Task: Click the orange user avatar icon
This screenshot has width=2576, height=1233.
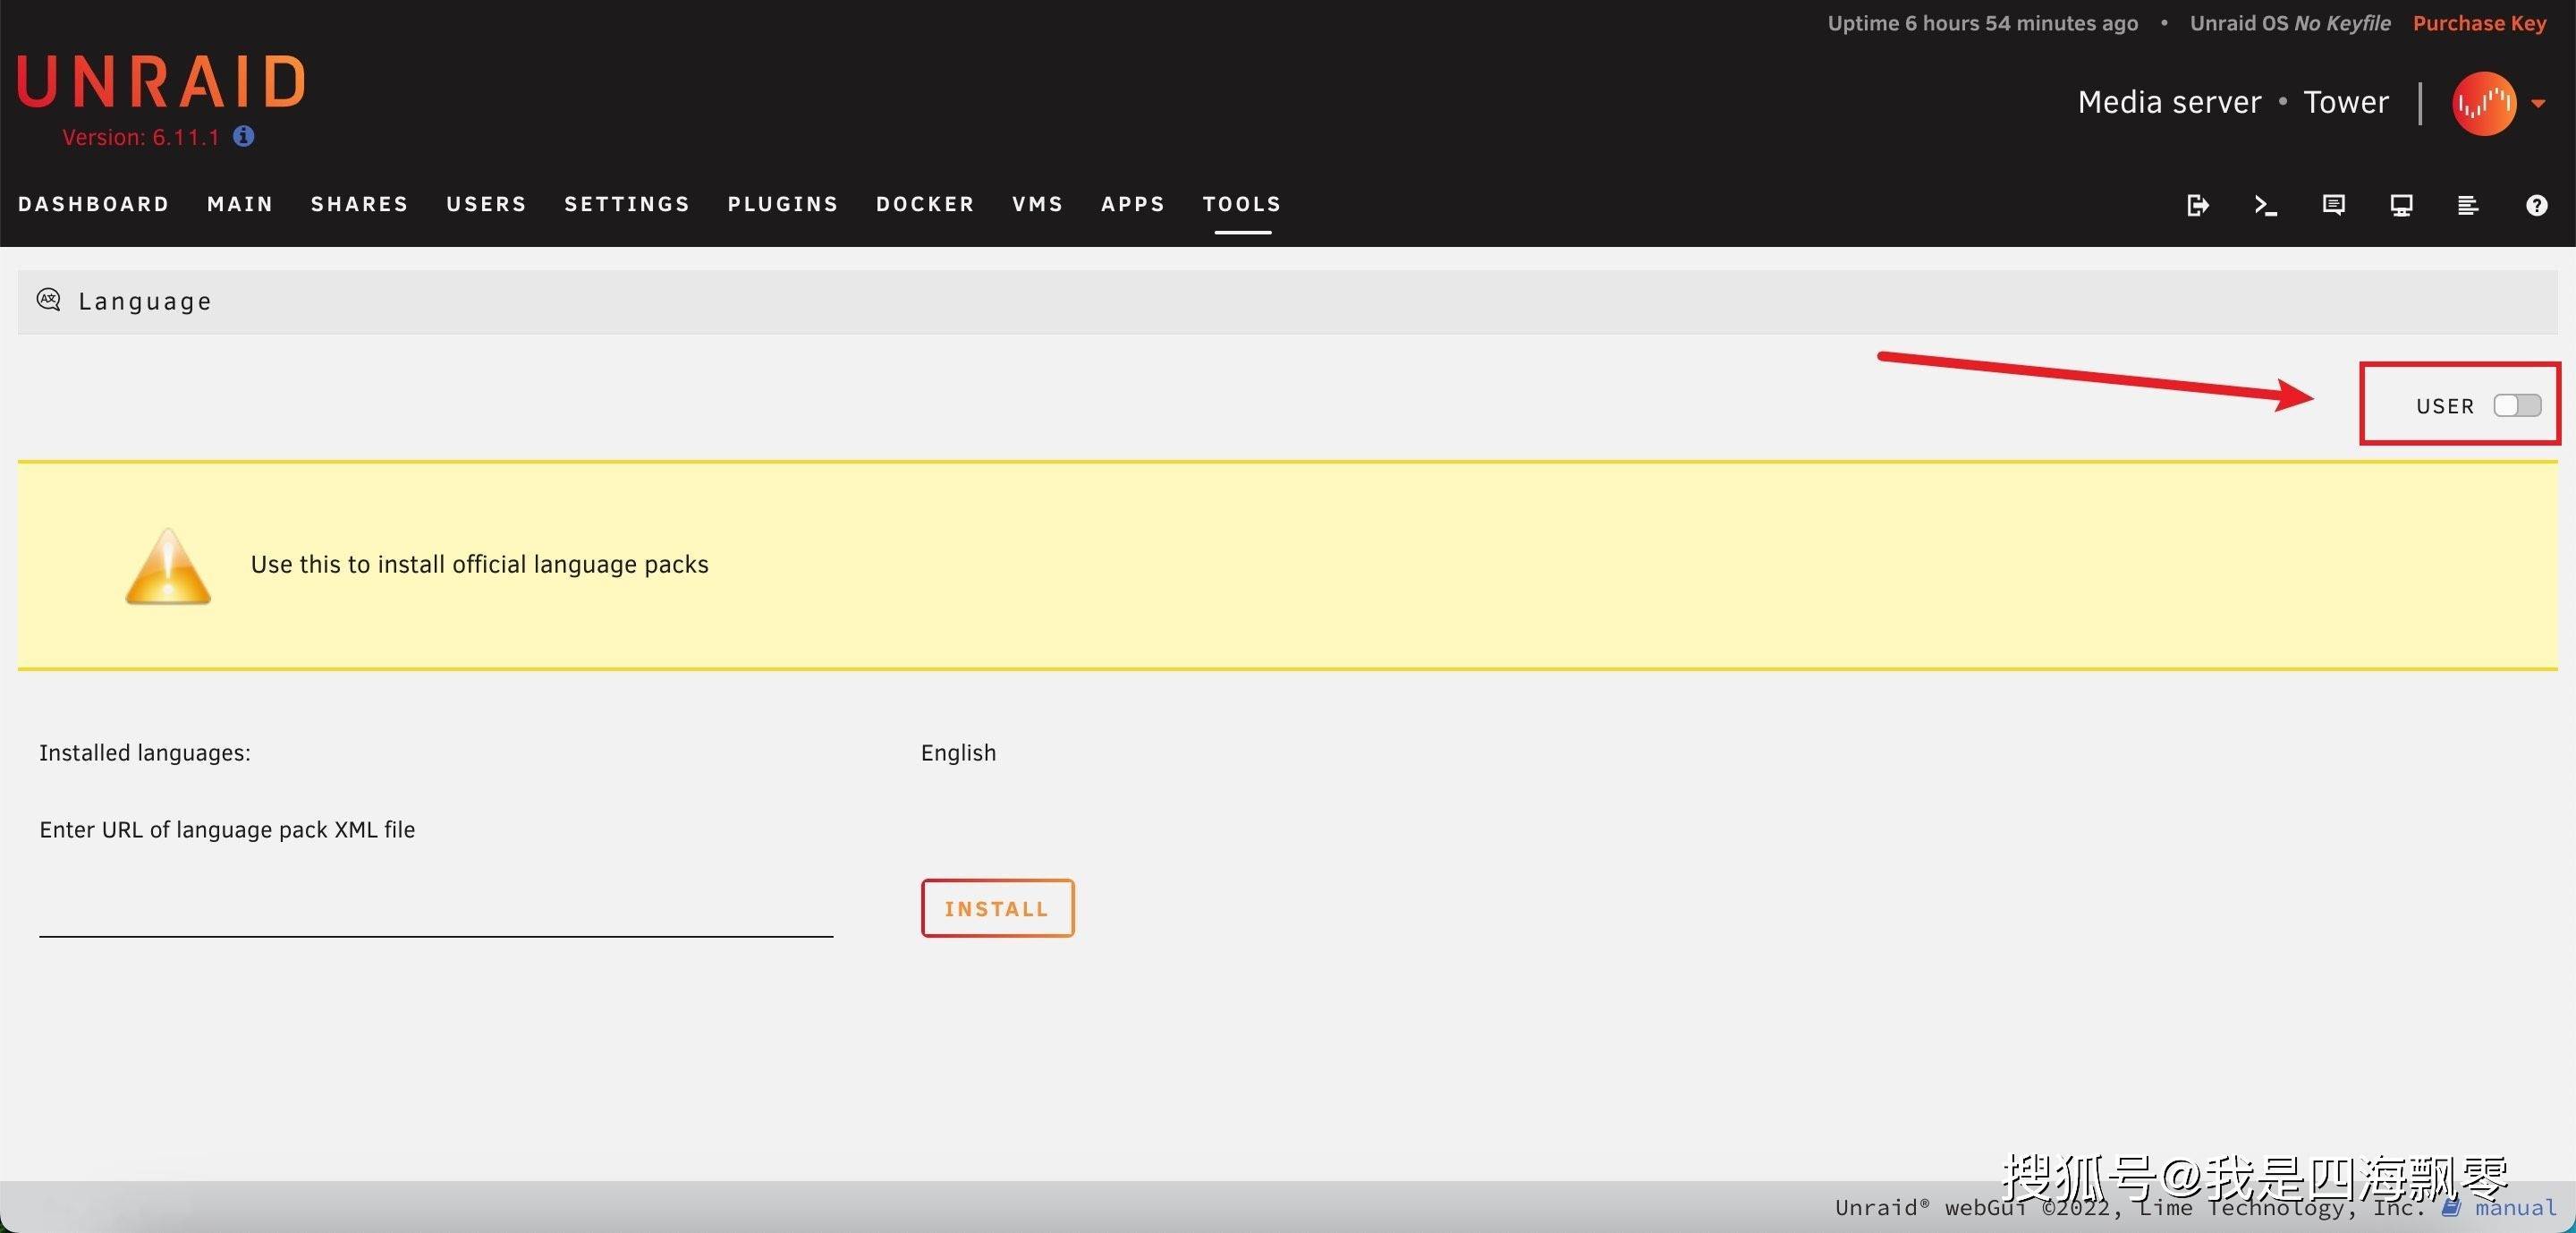Action: pyautogui.click(x=2484, y=102)
